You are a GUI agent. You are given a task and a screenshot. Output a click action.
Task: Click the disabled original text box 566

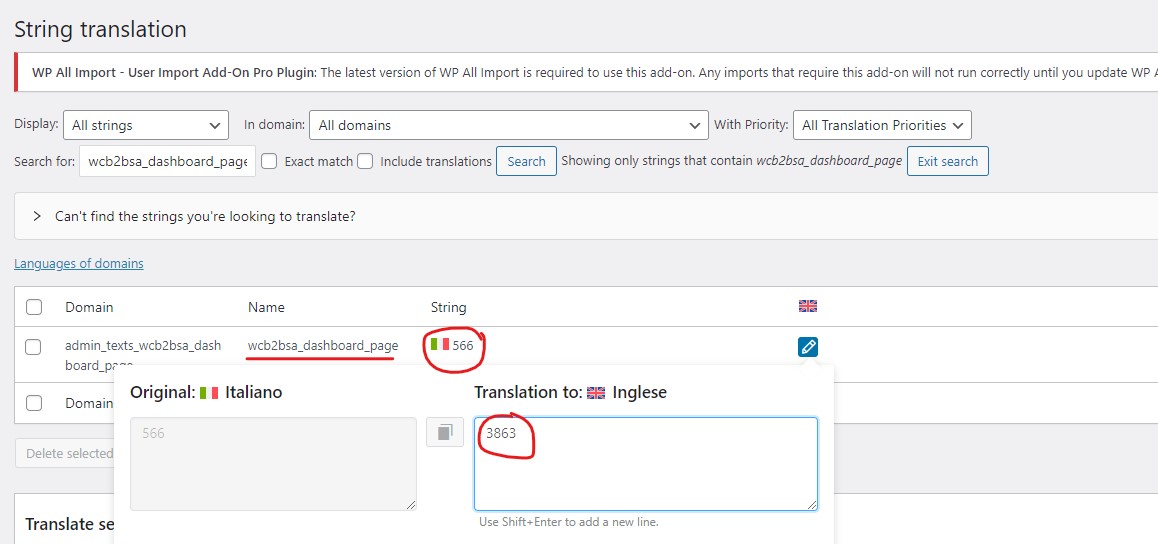(x=273, y=464)
